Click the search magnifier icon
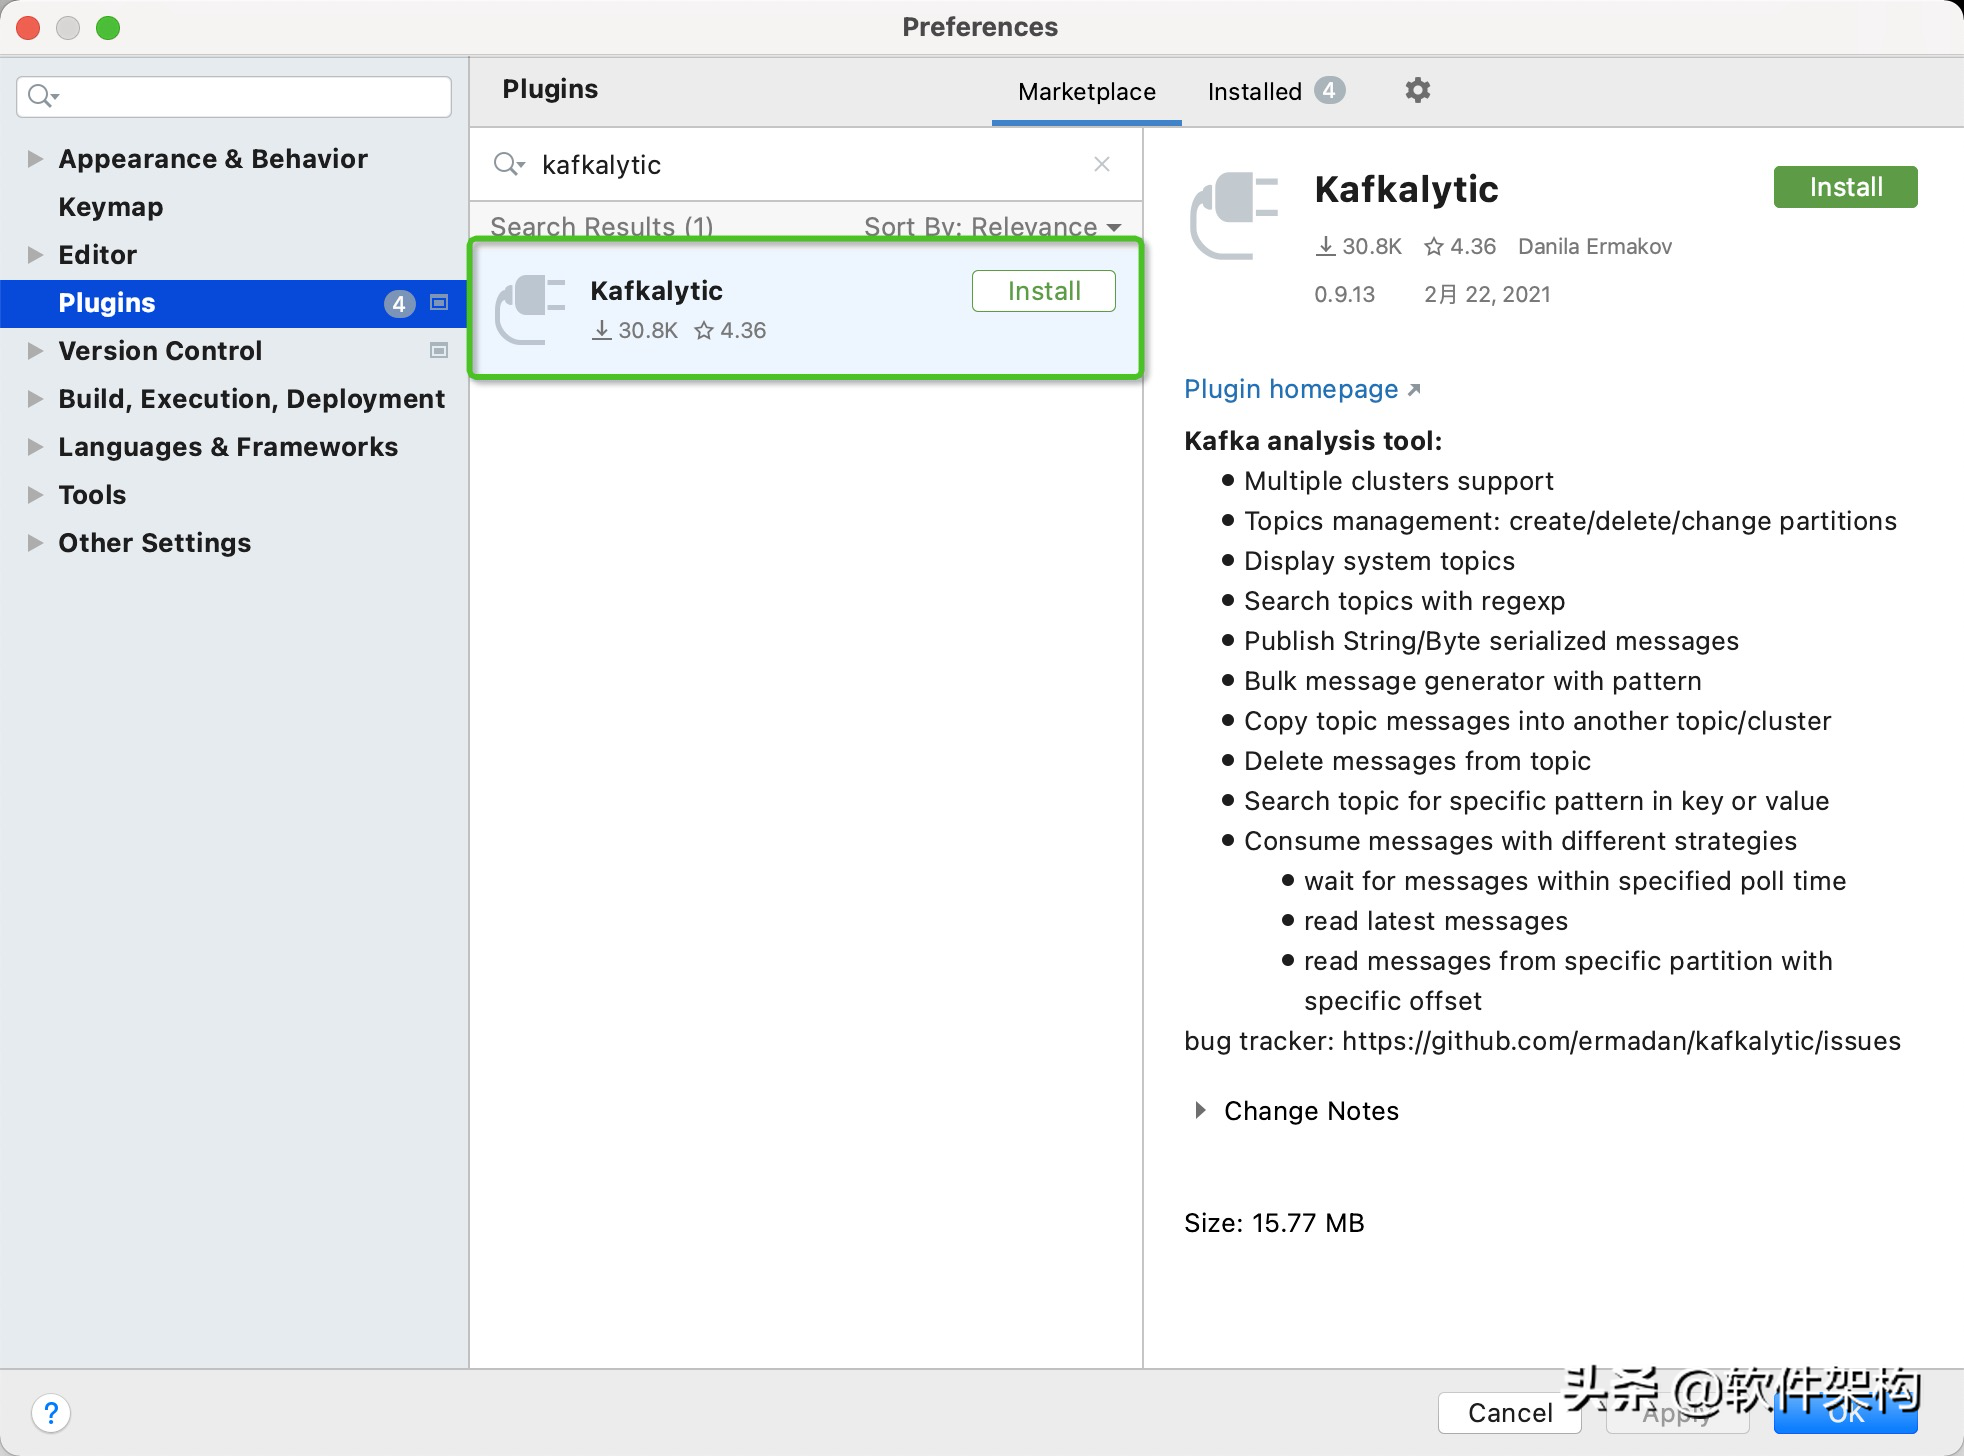The image size is (1964, 1456). click(41, 95)
